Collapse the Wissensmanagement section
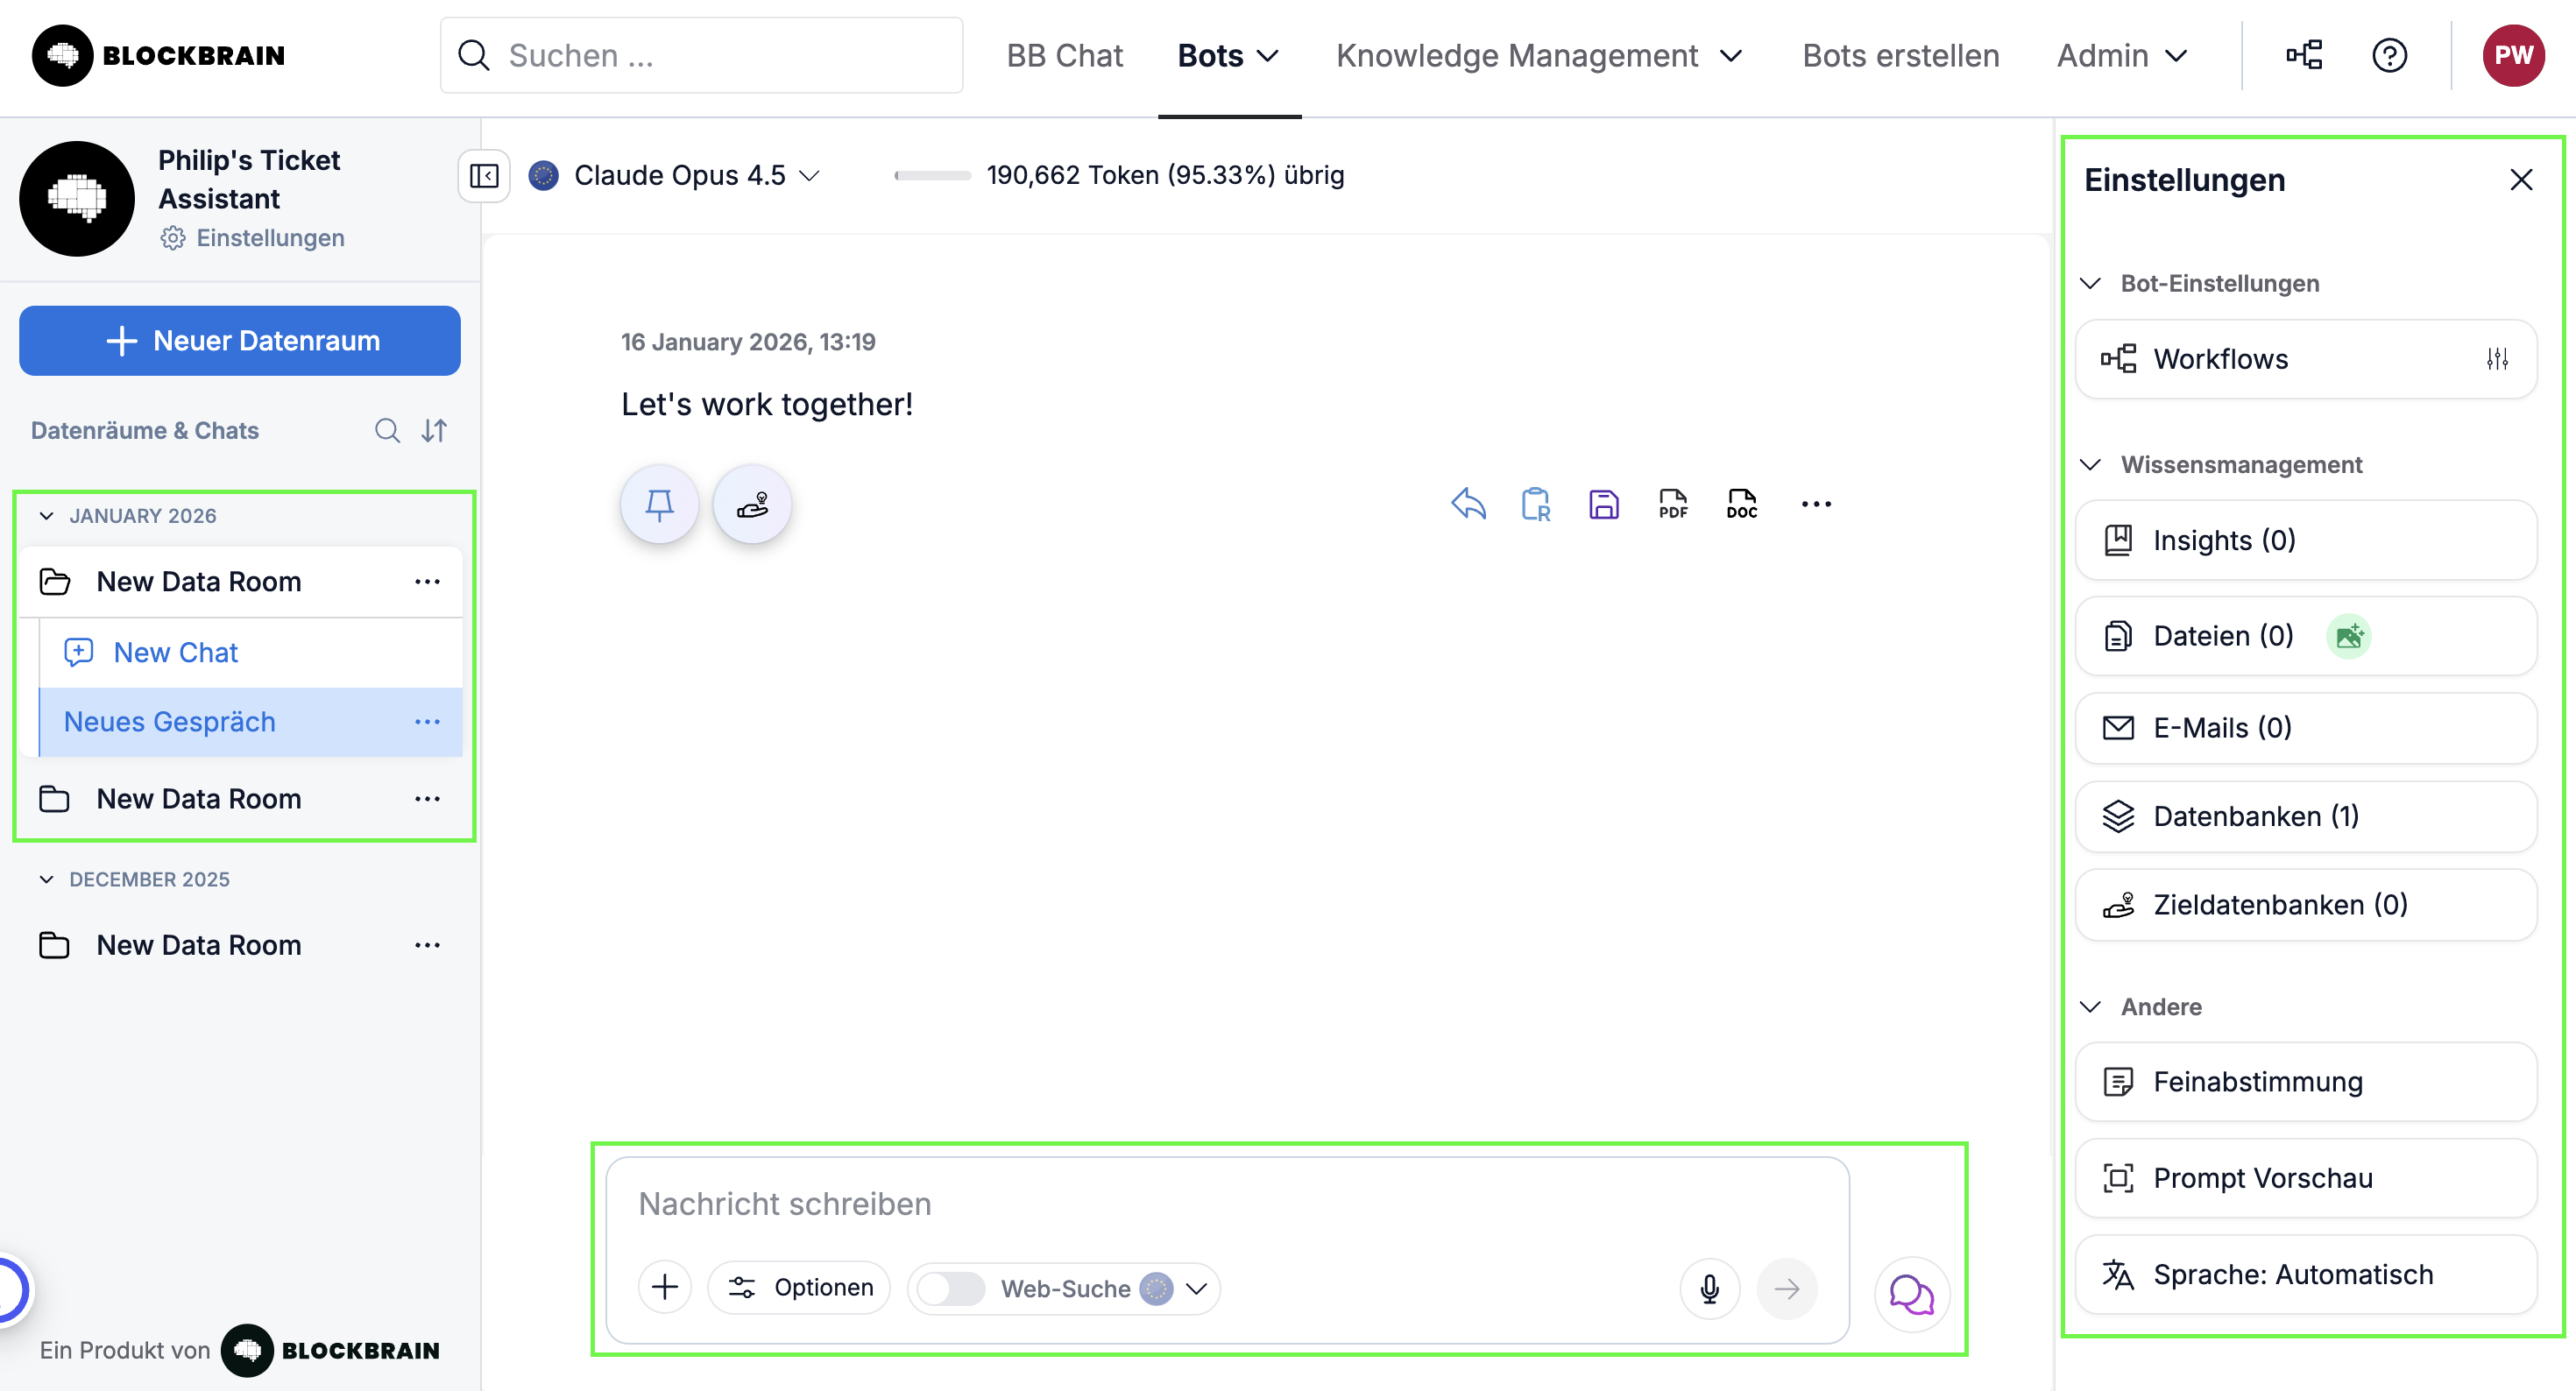 click(2090, 464)
